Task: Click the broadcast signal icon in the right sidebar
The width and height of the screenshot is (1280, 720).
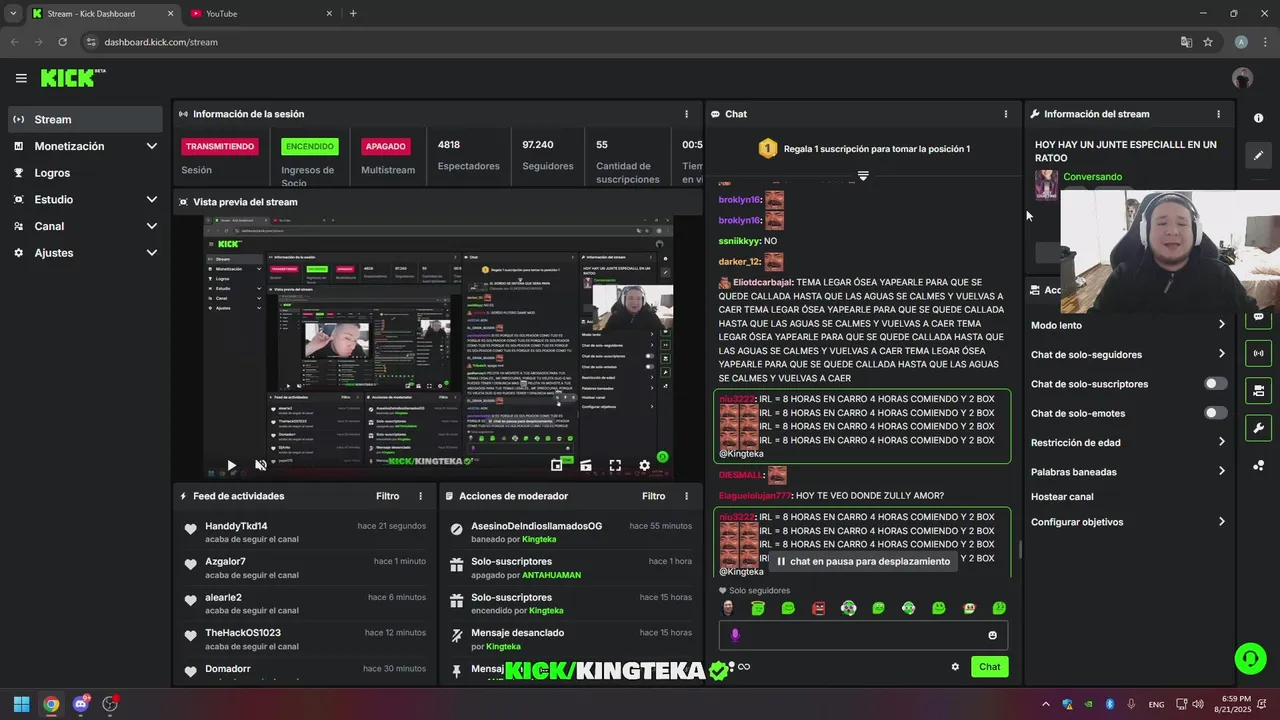Action: click(x=1258, y=353)
